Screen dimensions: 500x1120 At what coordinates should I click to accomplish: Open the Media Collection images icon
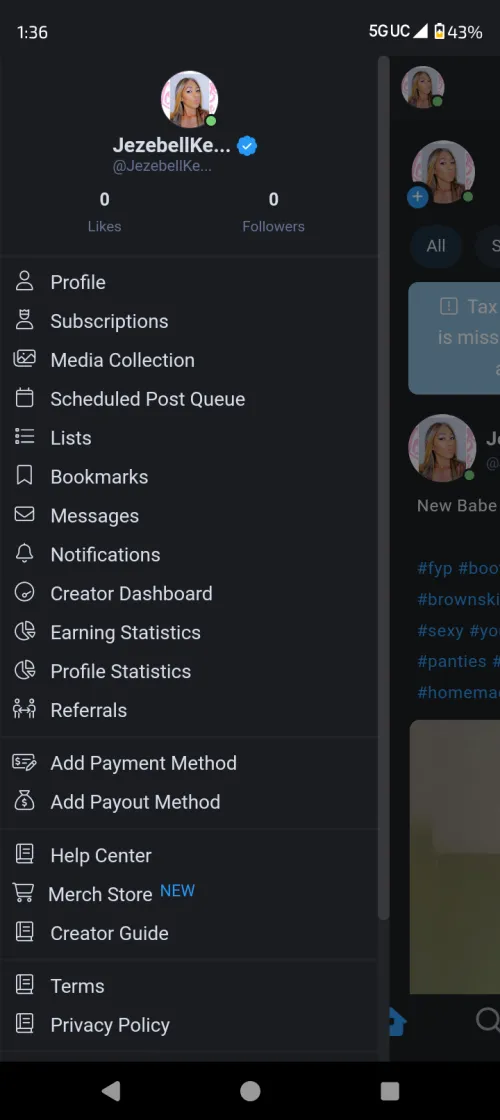(24, 359)
